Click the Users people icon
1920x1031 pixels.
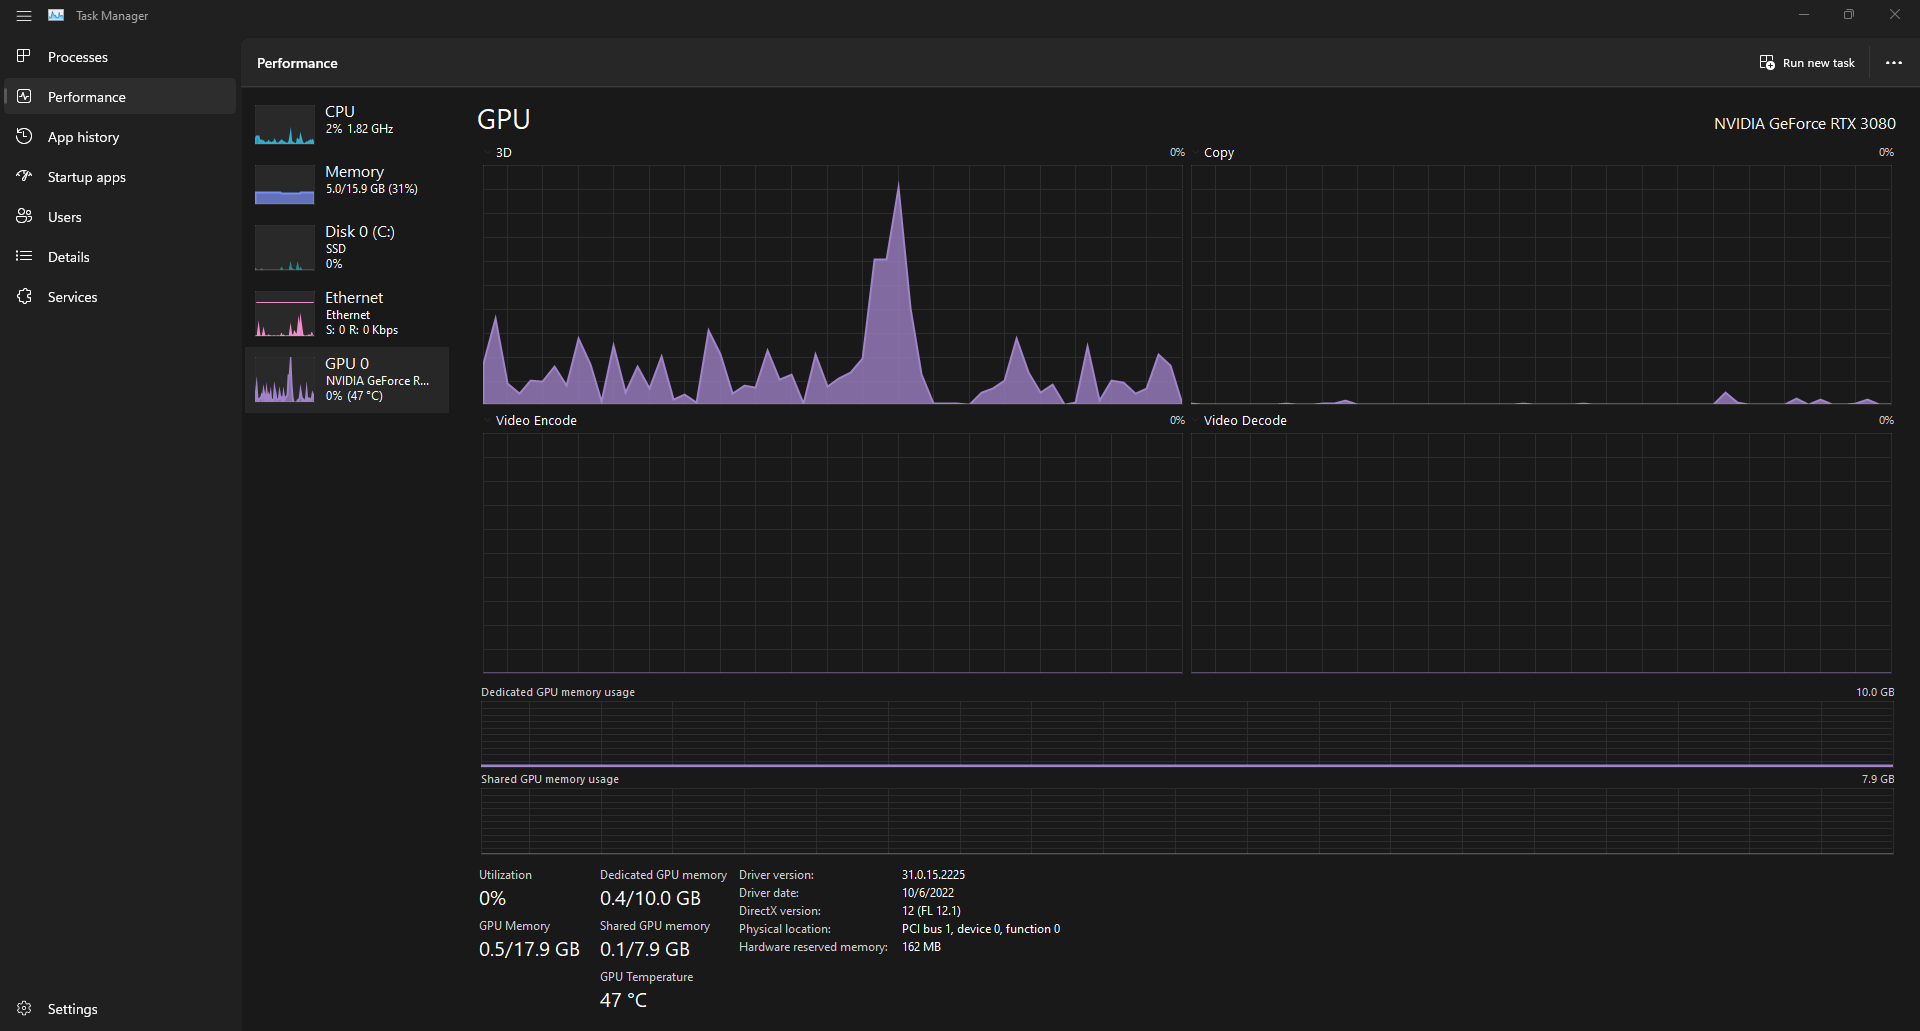24,216
